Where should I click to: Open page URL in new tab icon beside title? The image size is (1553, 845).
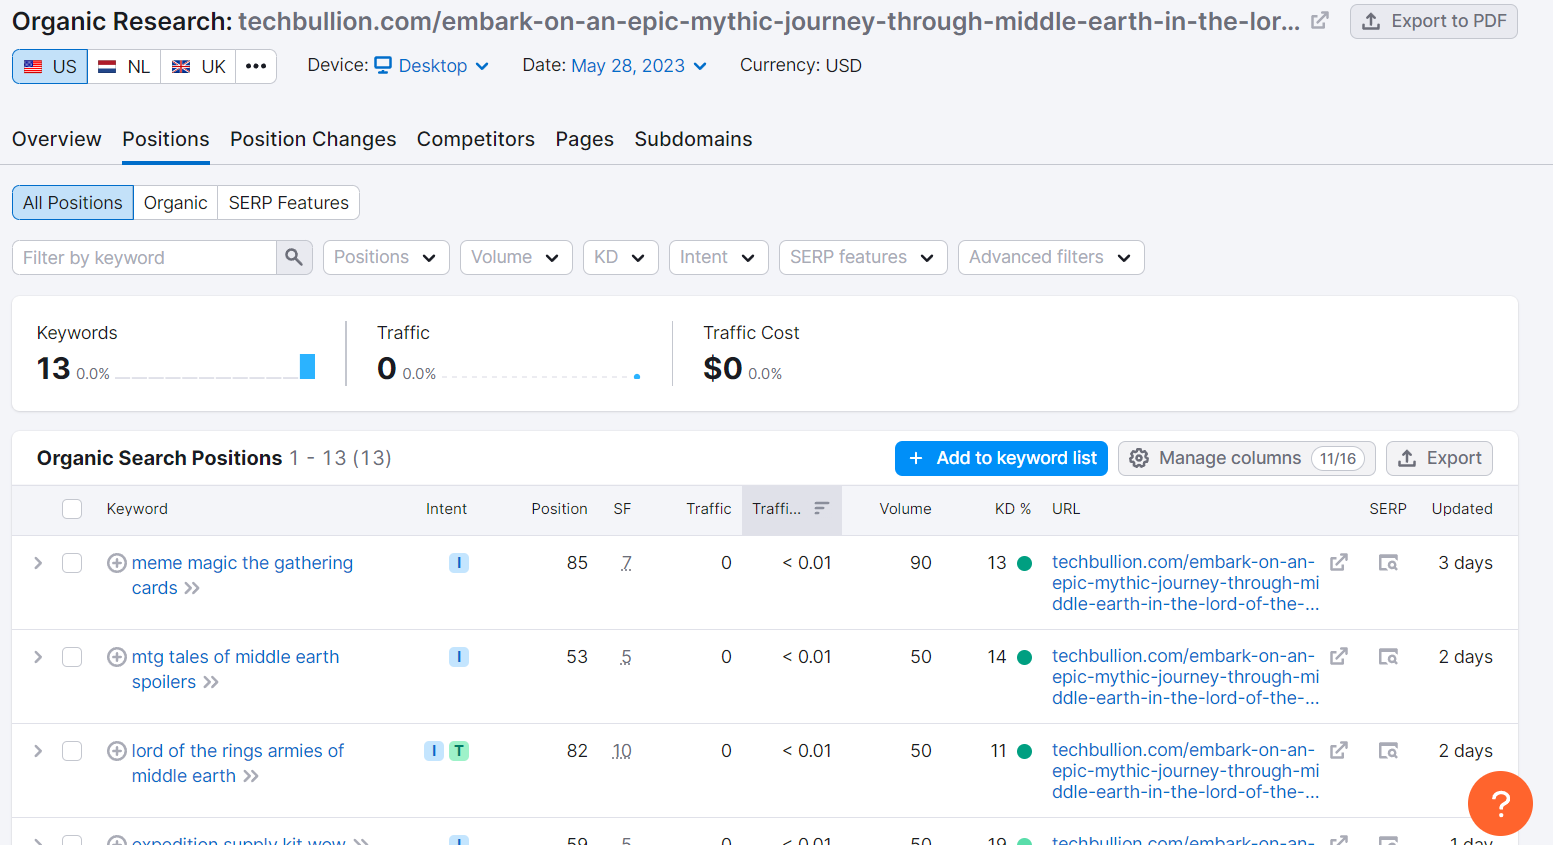click(x=1320, y=21)
